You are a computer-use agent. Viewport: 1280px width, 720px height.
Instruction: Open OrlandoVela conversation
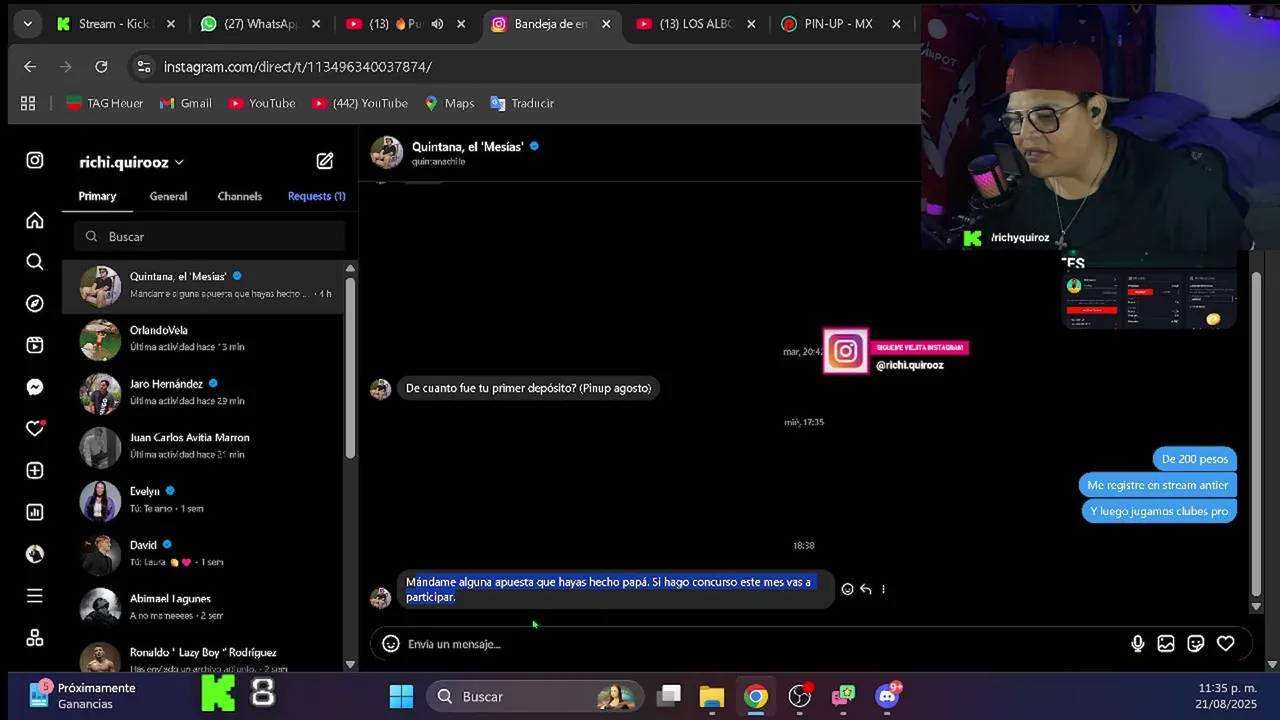203,339
